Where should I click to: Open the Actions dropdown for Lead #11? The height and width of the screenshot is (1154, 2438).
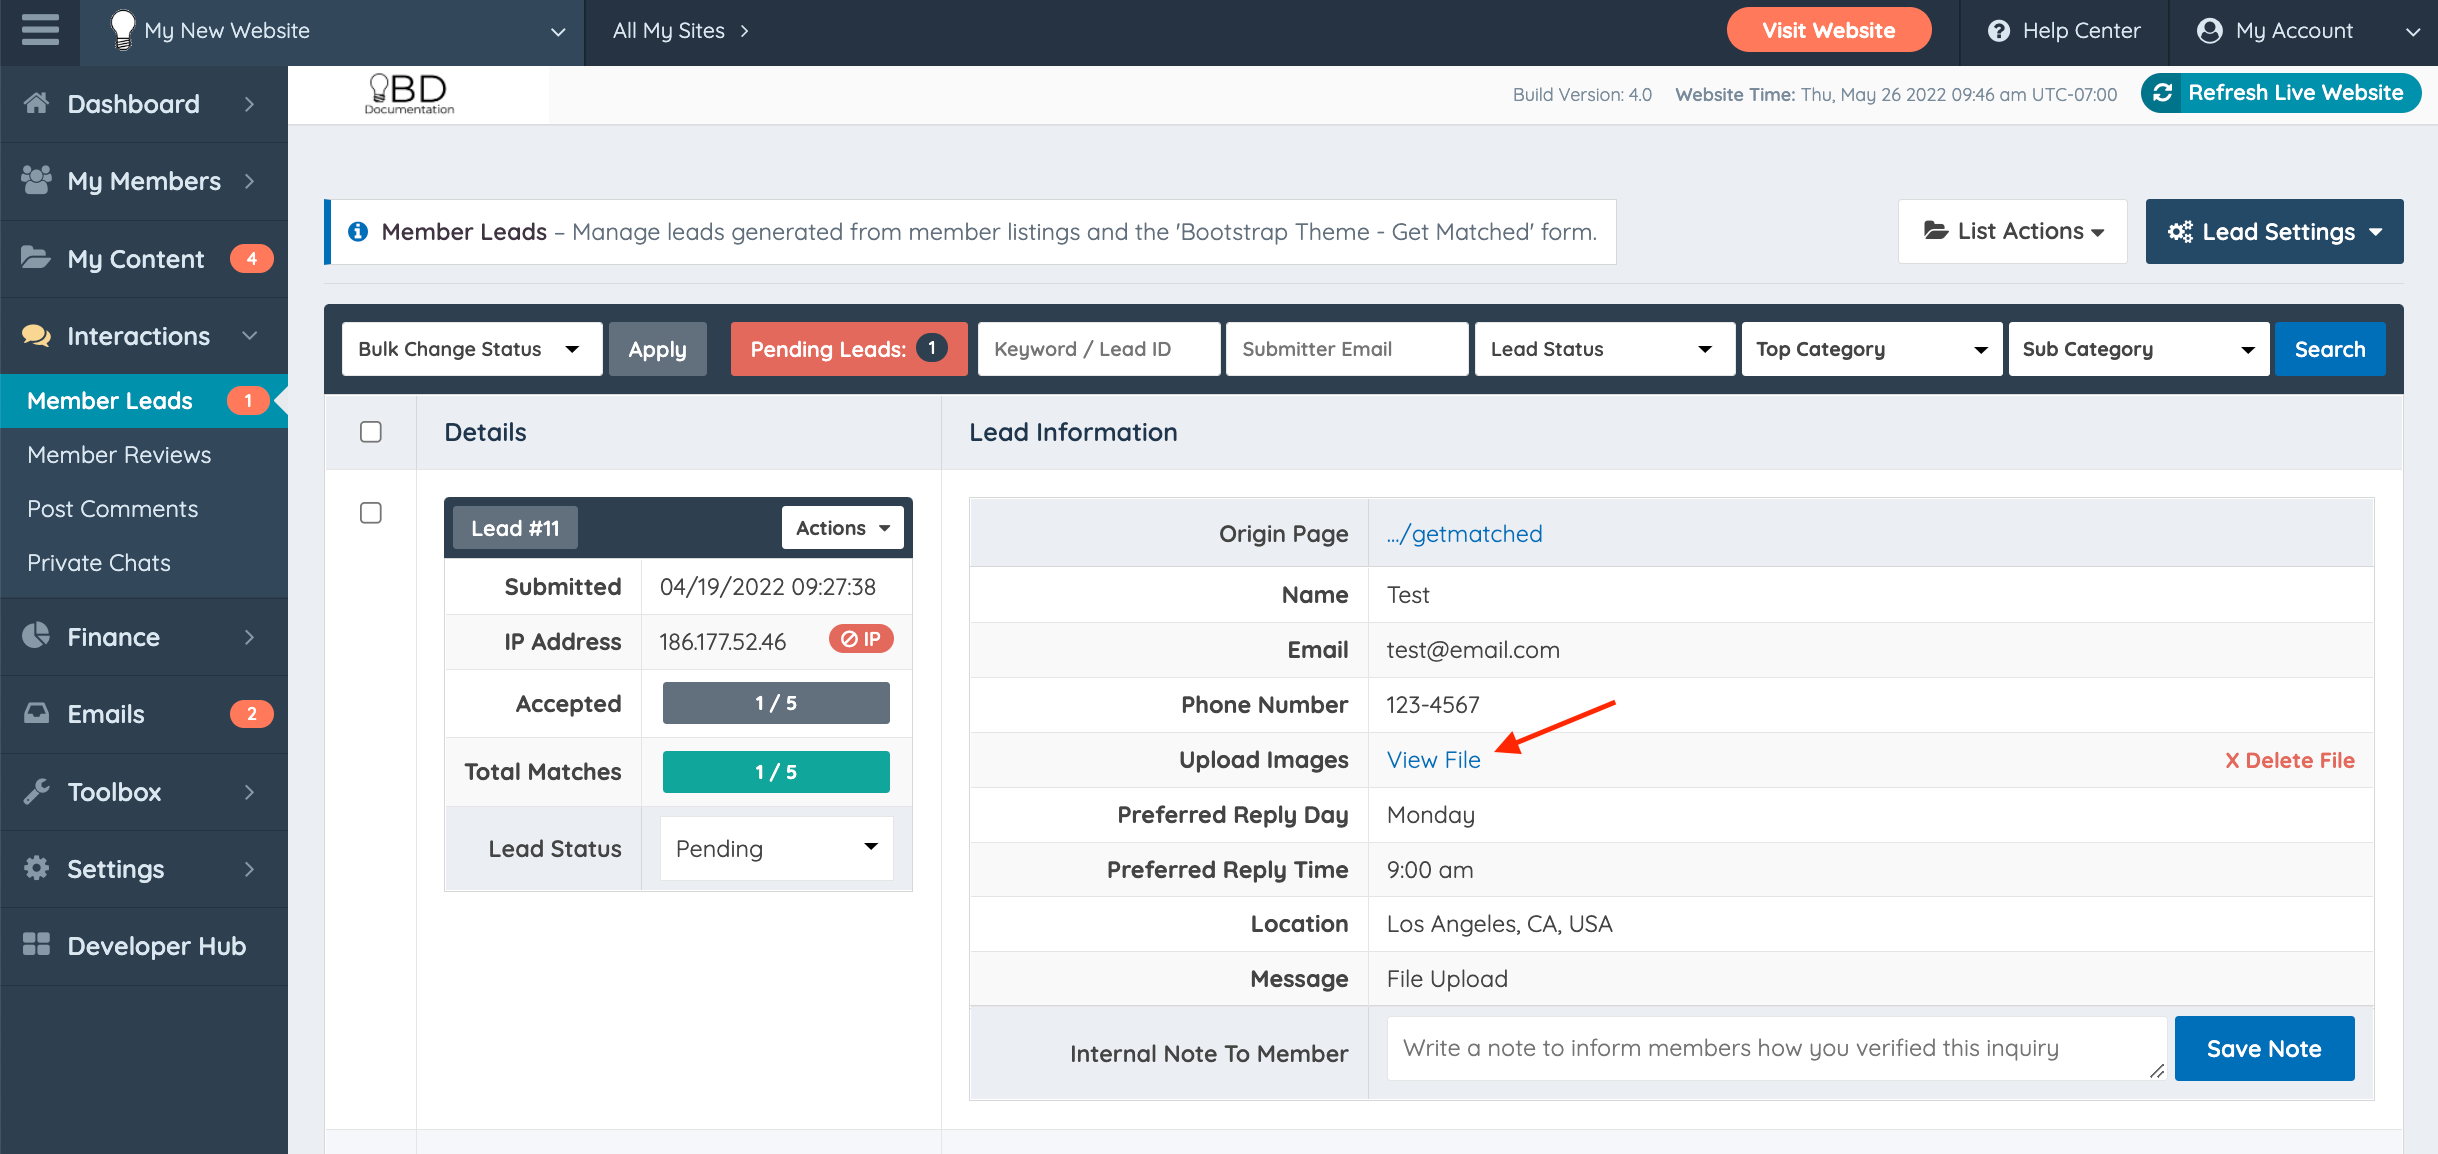pyautogui.click(x=842, y=528)
